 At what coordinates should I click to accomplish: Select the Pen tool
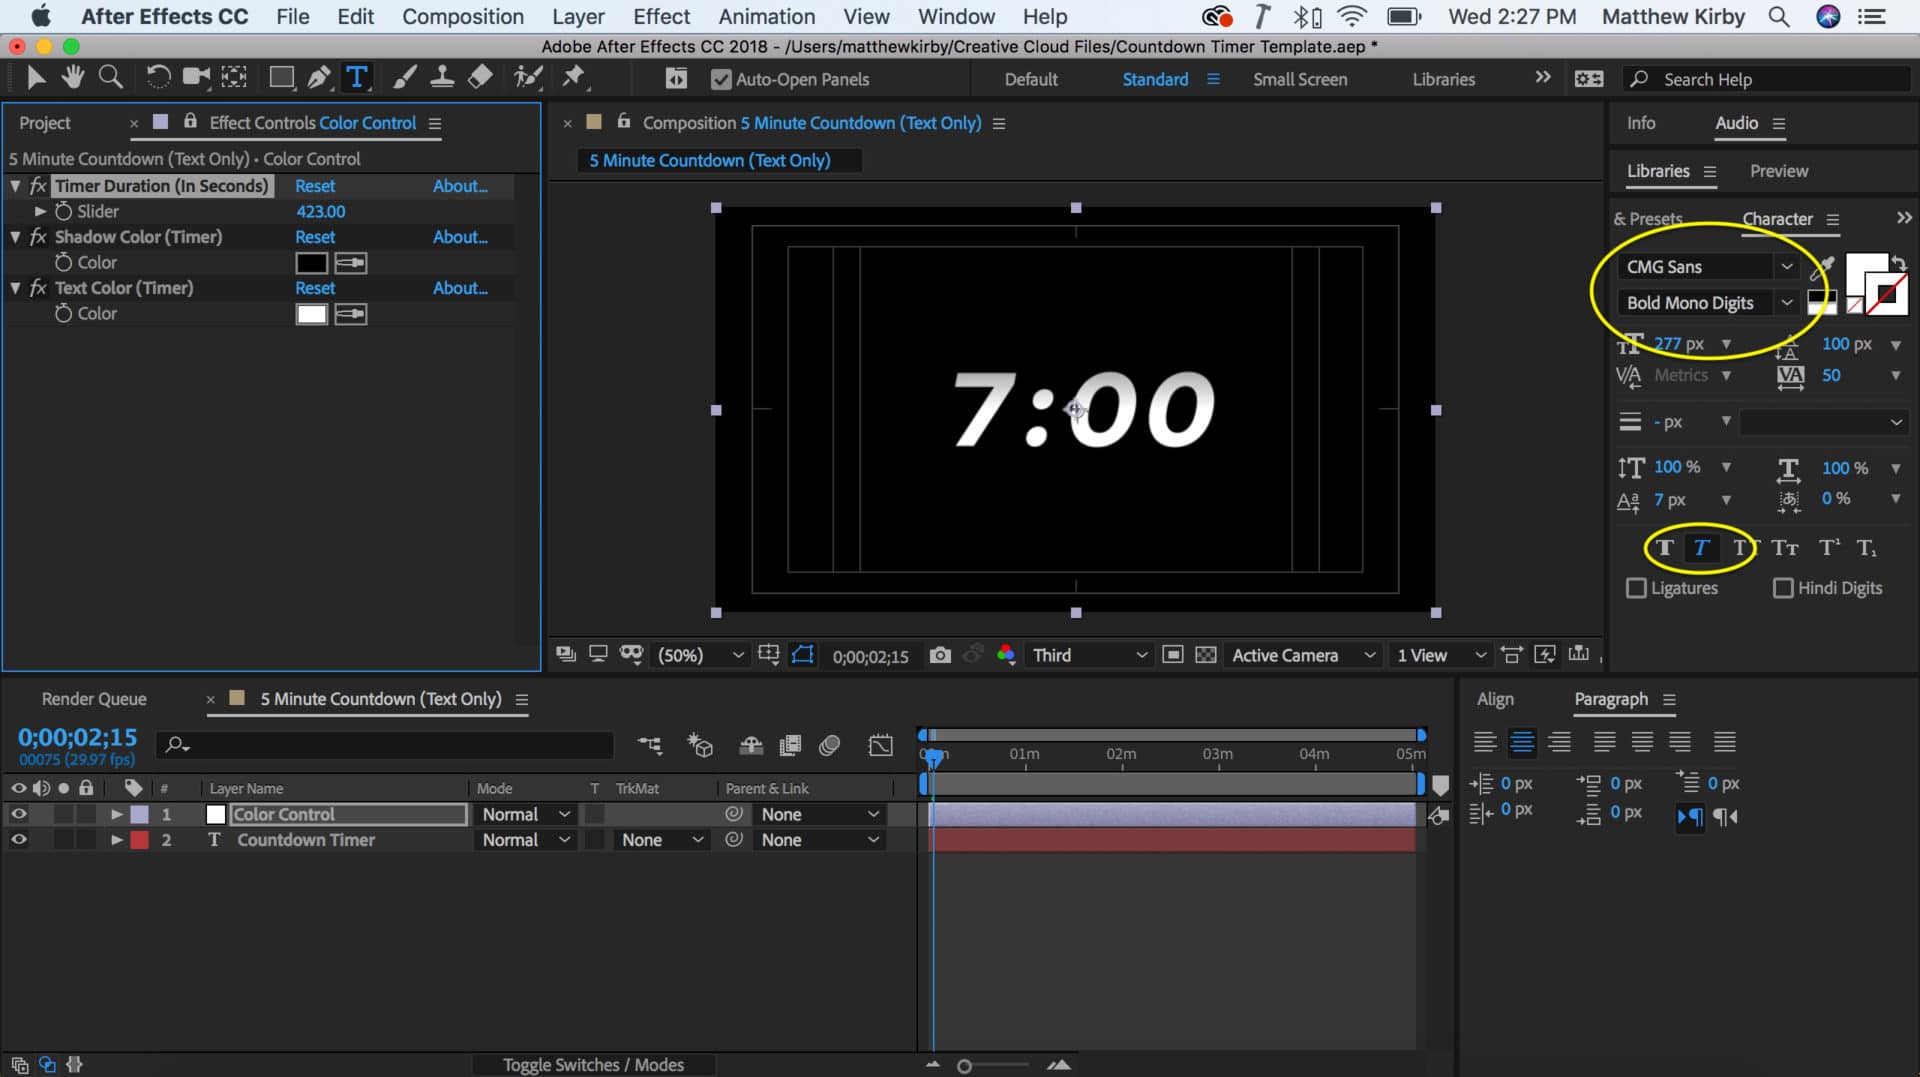point(319,77)
